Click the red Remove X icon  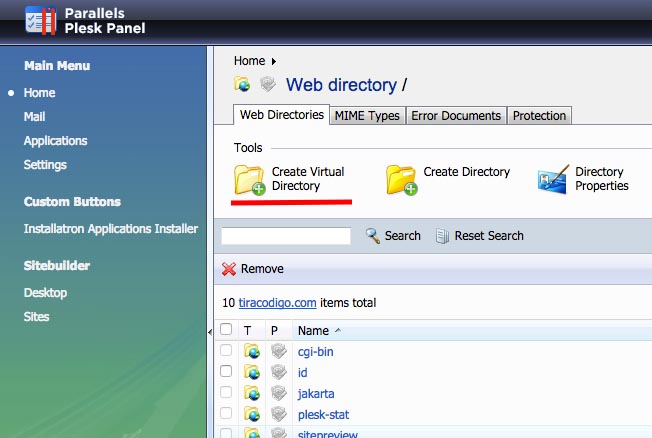(x=229, y=269)
